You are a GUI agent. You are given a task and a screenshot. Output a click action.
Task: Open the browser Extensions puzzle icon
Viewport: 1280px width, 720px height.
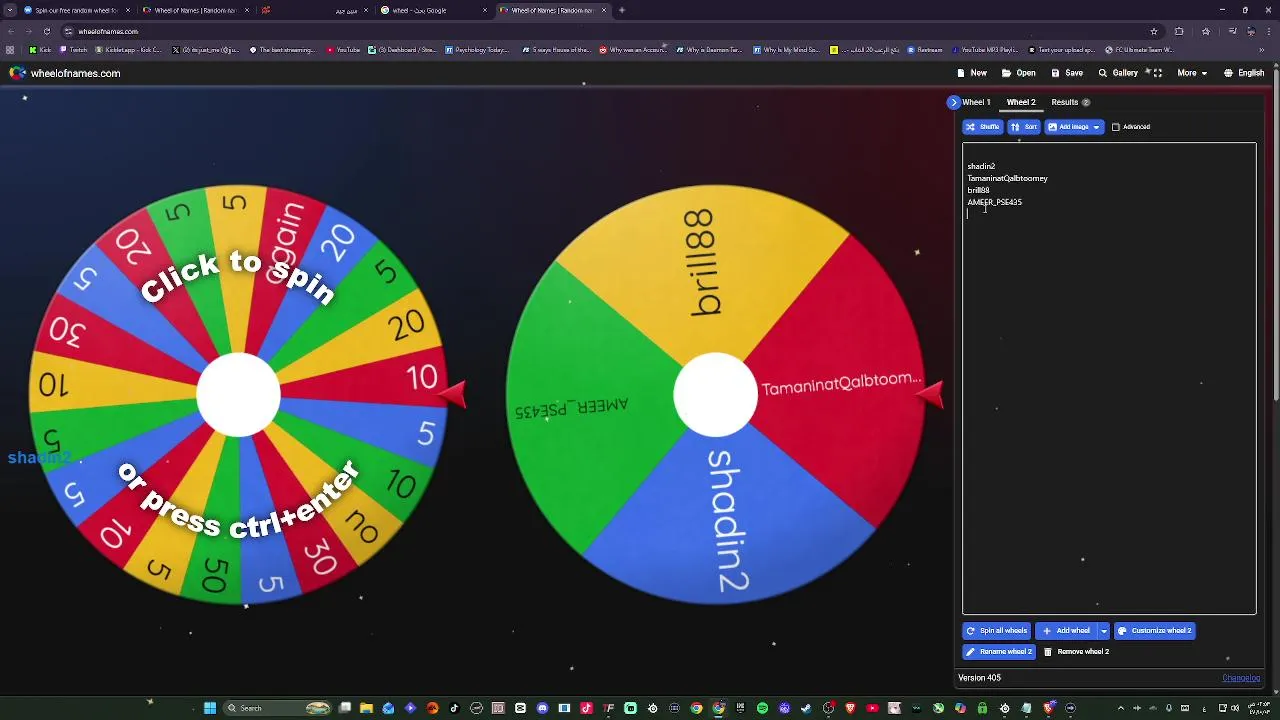[x=1179, y=31]
